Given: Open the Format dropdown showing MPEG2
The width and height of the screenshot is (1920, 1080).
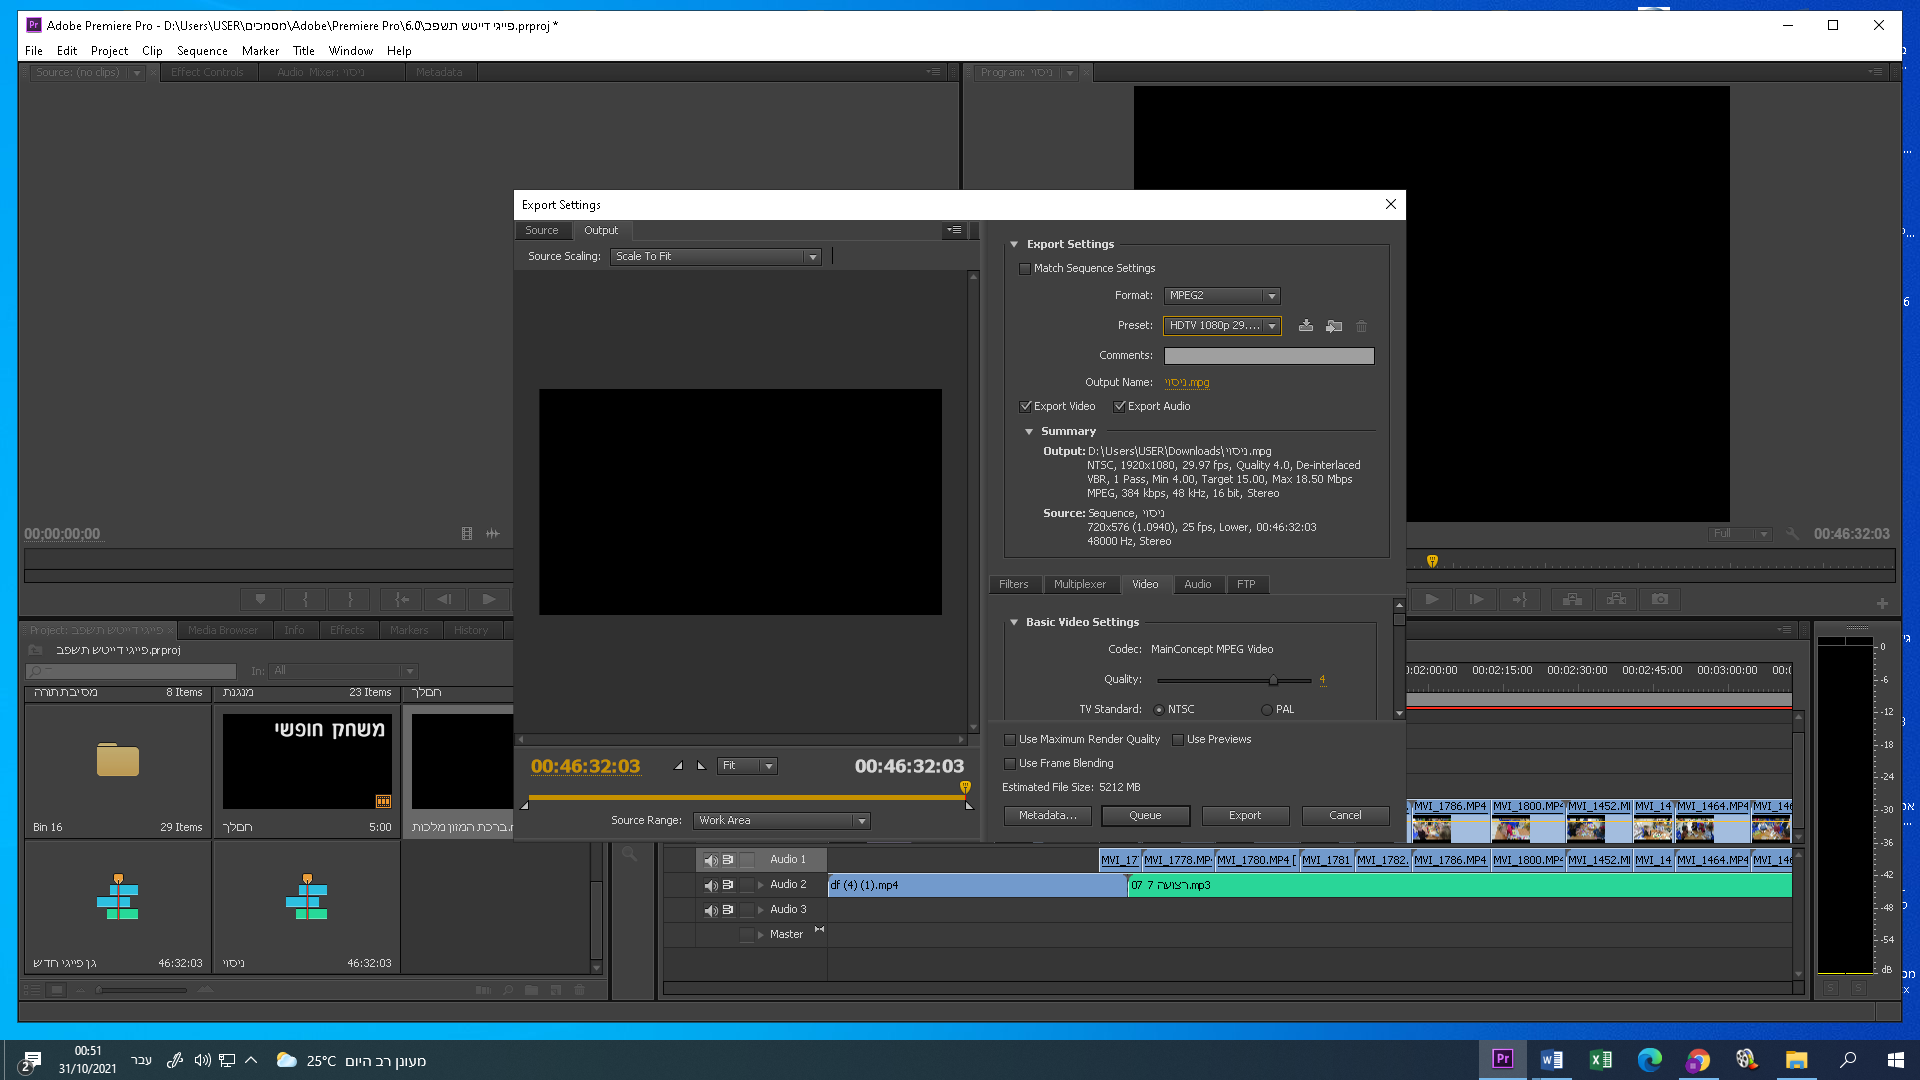Looking at the screenshot, I should (x=1221, y=296).
